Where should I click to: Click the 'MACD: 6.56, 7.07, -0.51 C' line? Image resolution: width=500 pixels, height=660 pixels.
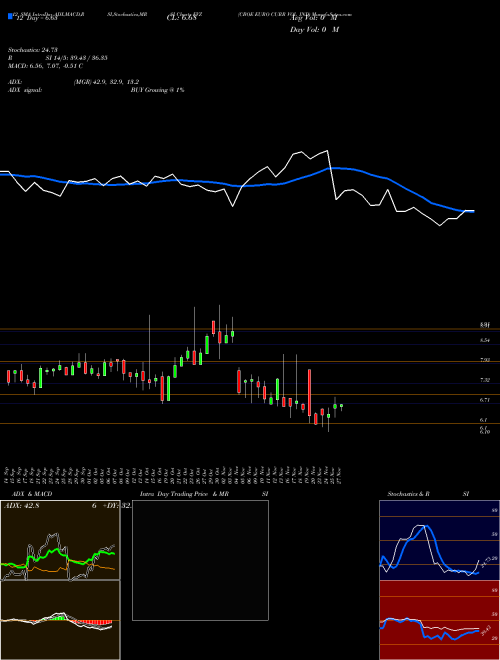[45, 66]
